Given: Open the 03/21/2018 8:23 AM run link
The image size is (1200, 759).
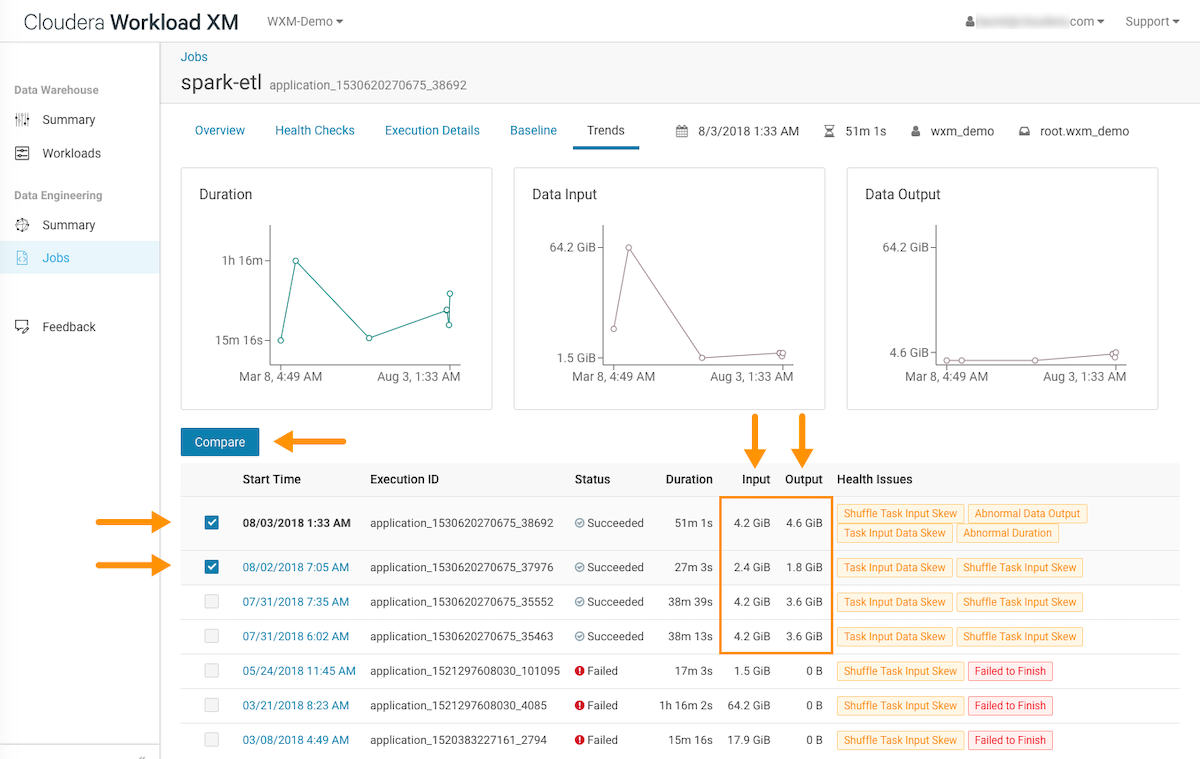Looking at the screenshot, I should 296,706.
